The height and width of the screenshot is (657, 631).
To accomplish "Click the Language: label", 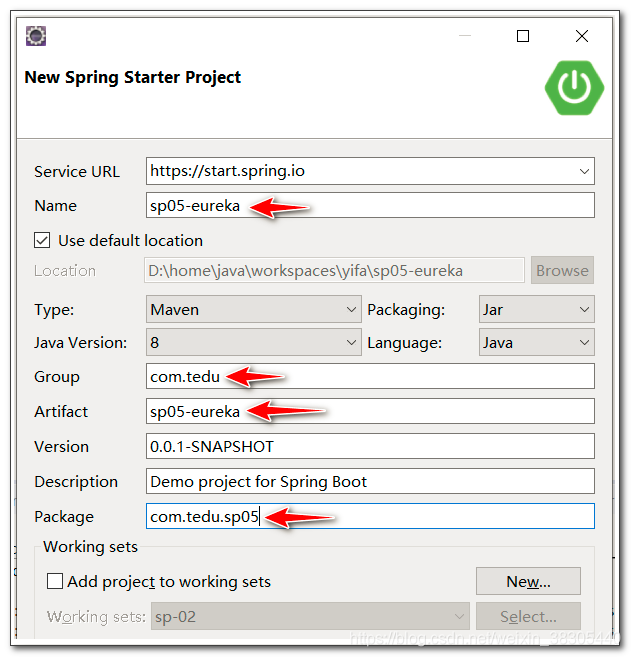I will 404,343.
